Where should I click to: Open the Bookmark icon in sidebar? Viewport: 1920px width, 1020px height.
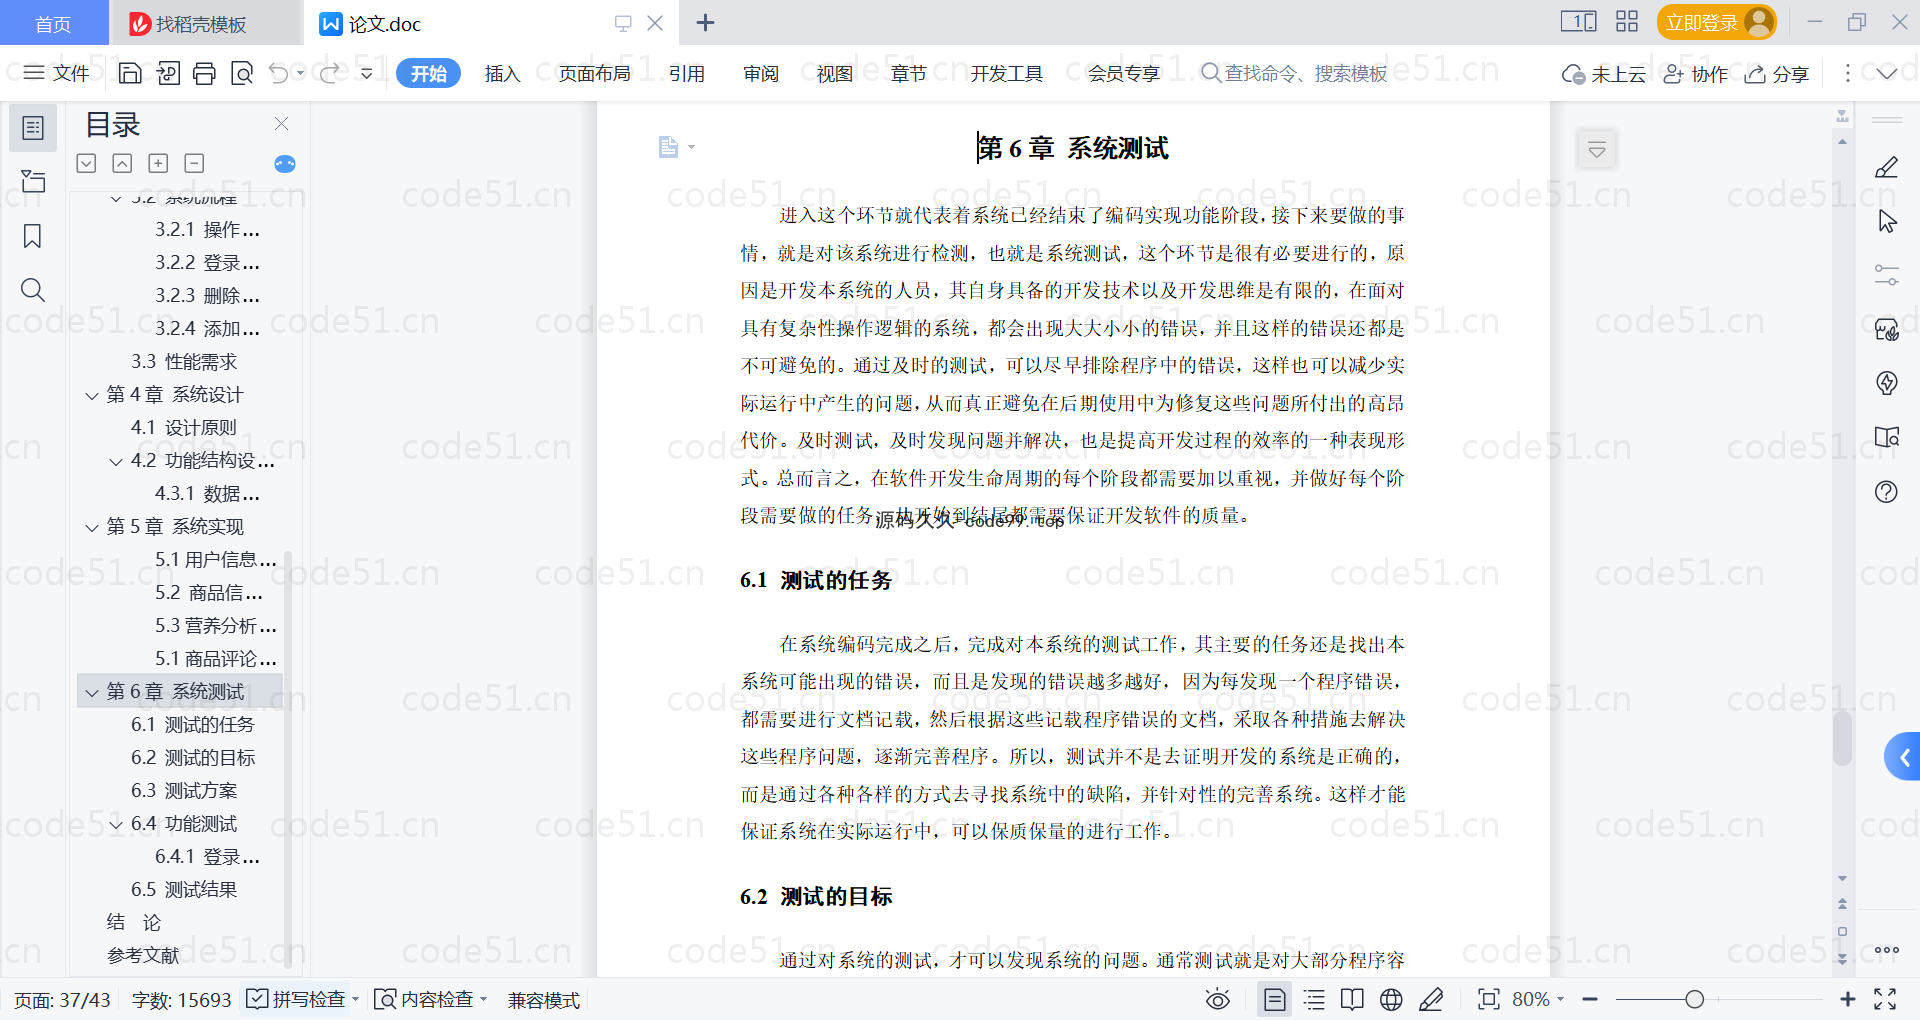click(x=33, y=236)
